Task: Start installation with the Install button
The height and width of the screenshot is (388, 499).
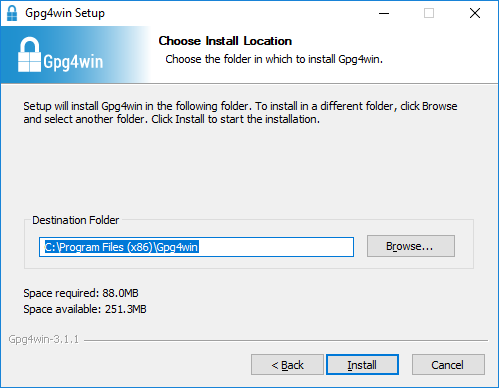Action: (362, 365)
